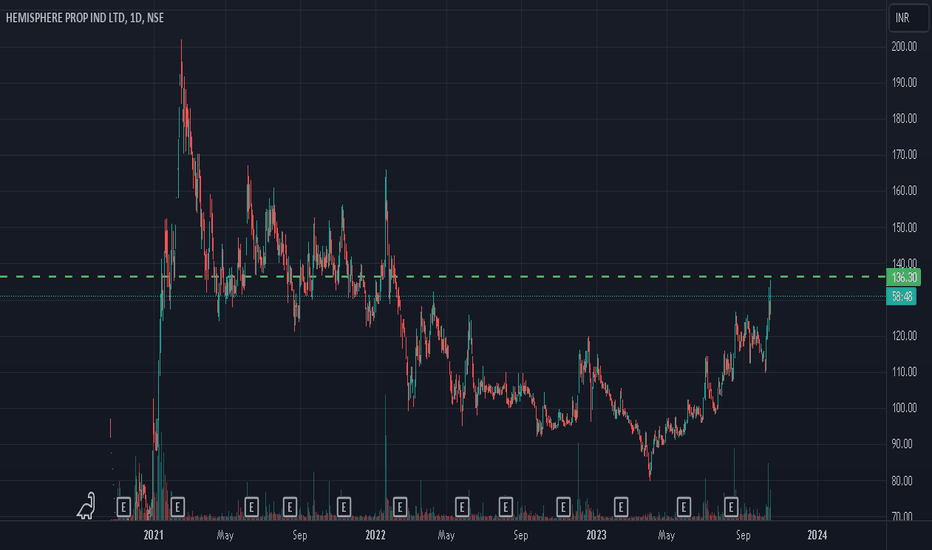Open first earnings E marker after 2022

(399, 507)
